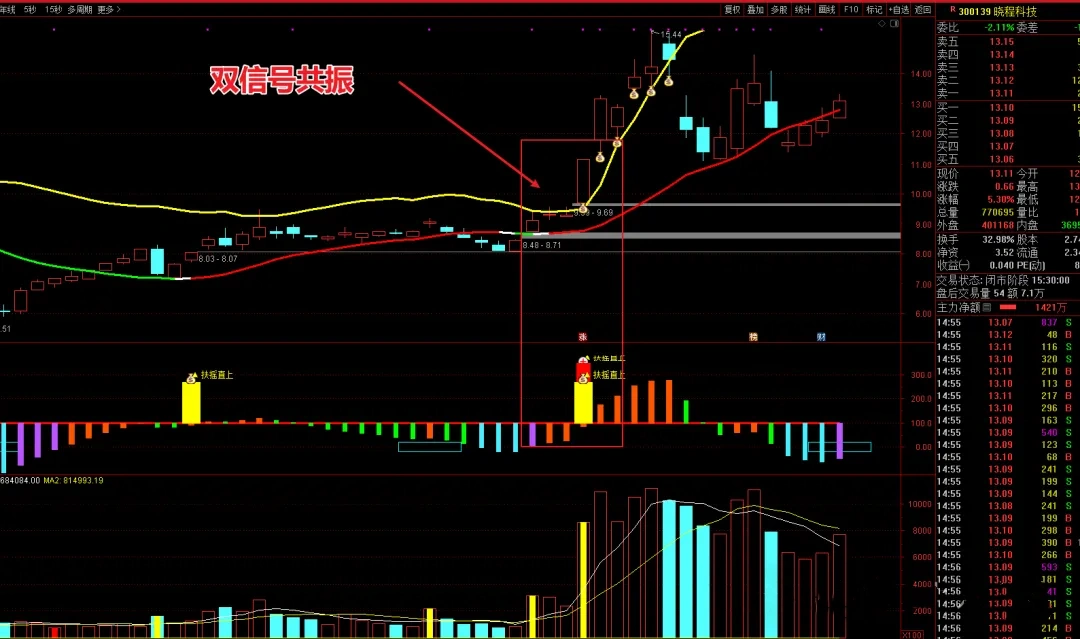This screenshot has height=639, width=1080.
Task: Click the panel layout icon beside diamond
Action: point(894,23)
